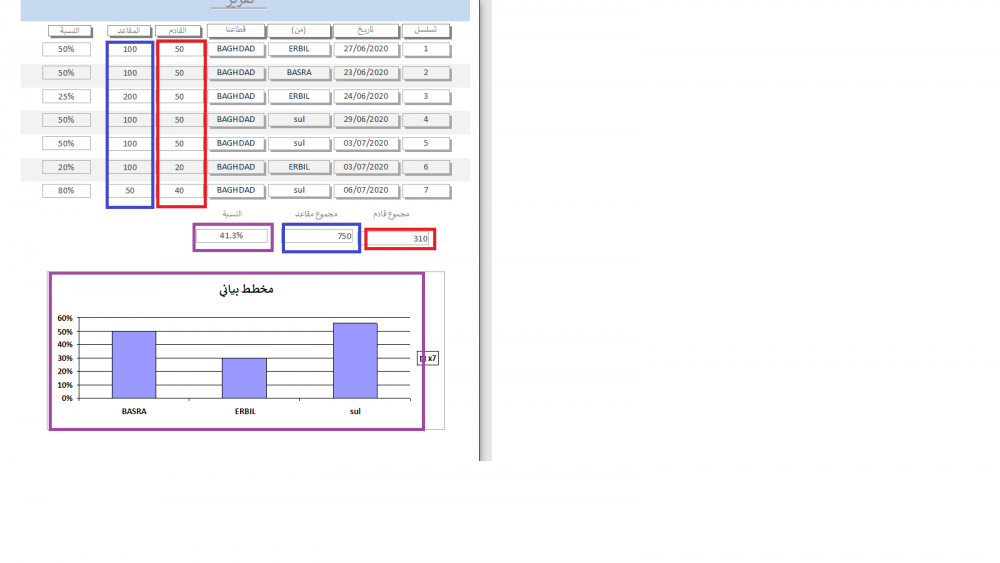The image size is (1000, 563).
Task: Select the date cell 29/06/2020
Action: click(x=366, y=120)
